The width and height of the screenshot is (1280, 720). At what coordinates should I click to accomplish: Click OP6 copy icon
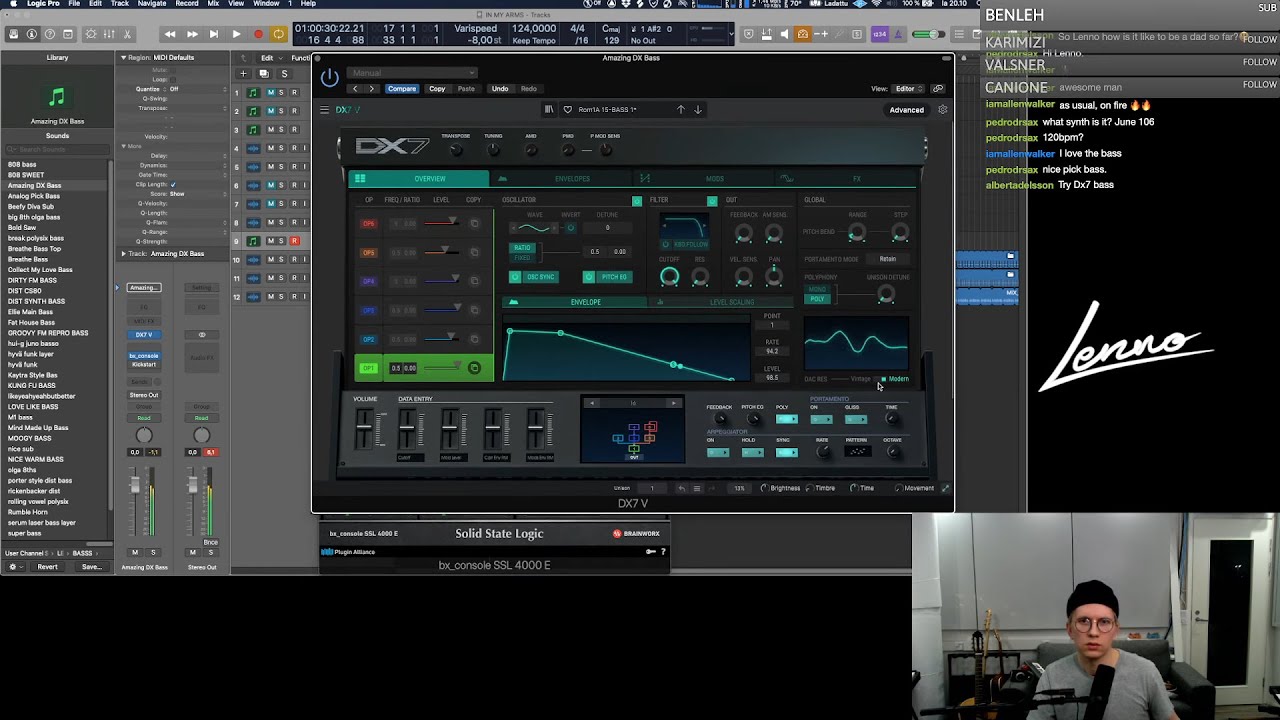pos(474,224)
